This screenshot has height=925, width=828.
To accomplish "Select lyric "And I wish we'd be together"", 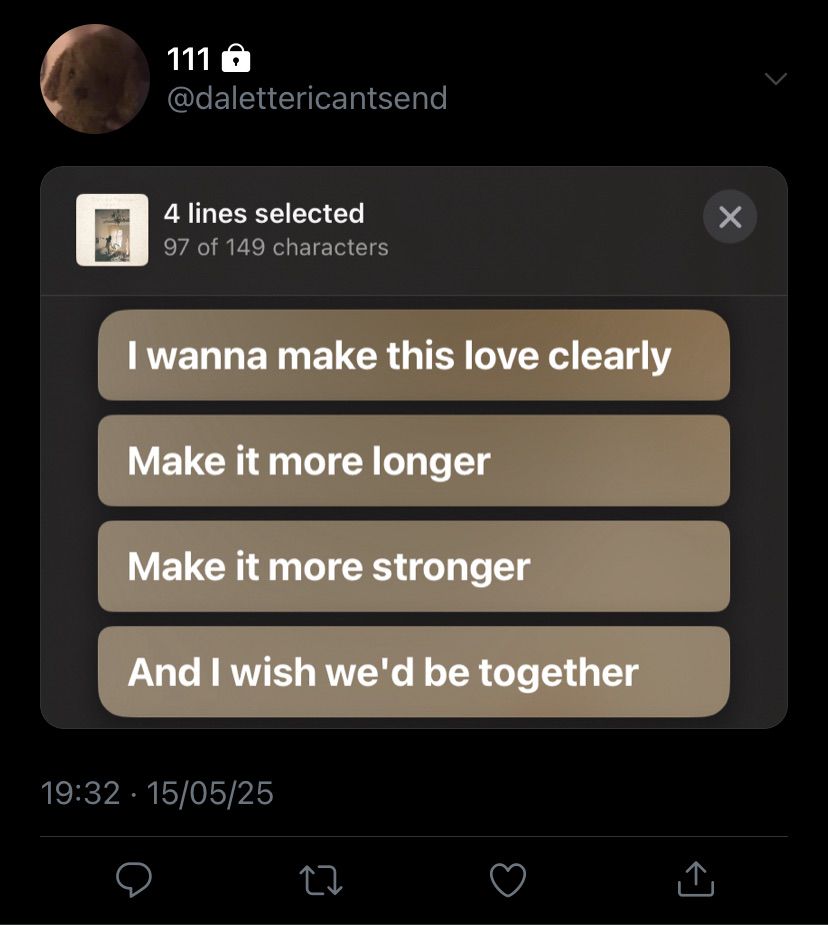I will [x=413, y=672].
